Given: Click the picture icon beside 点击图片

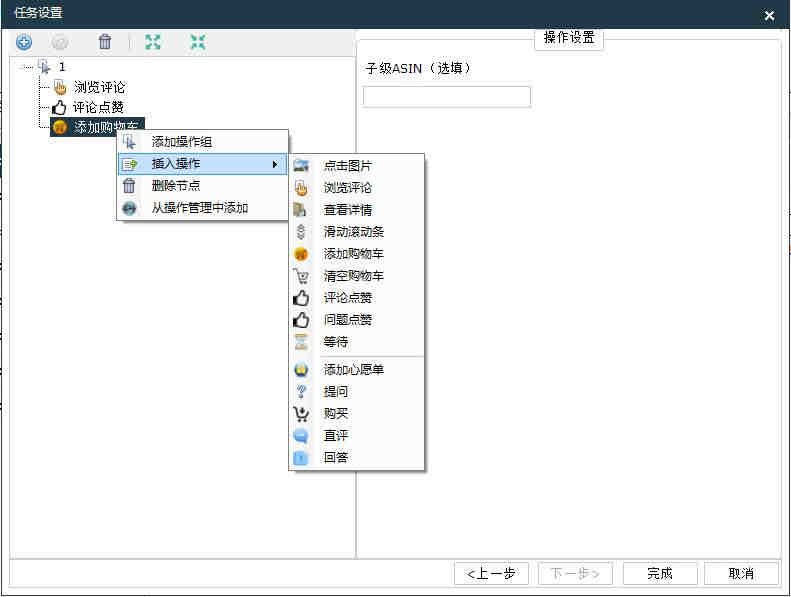Looking at the screenshot, I should click(301, 165).
